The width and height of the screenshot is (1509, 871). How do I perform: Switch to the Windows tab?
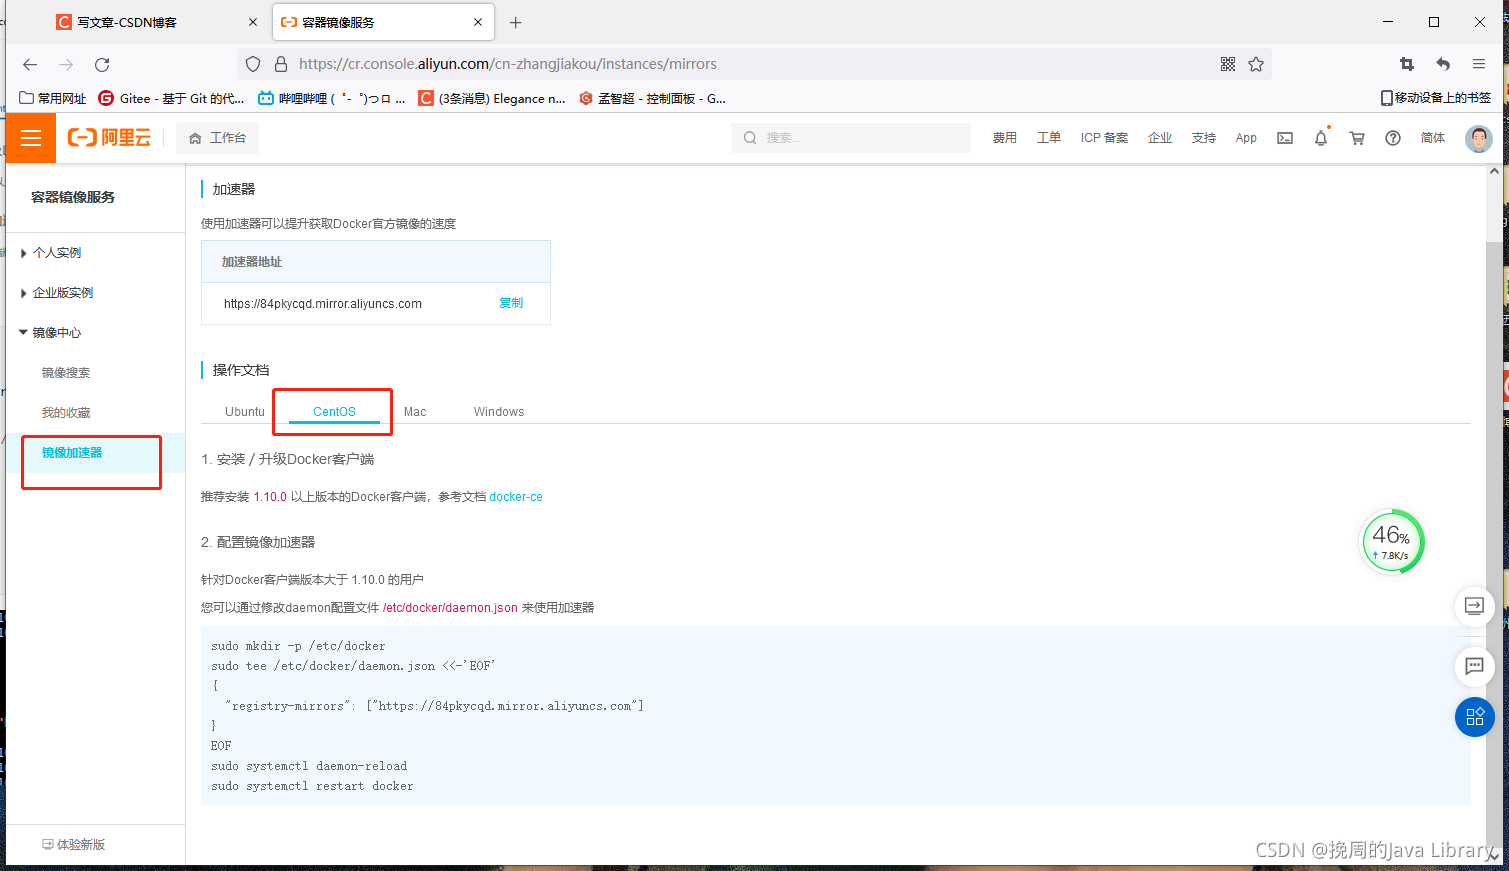coord(499,412)
